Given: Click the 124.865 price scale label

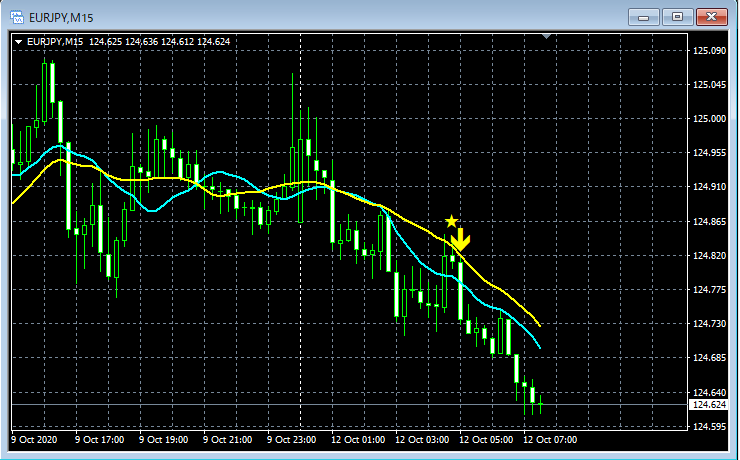Looking at the screenshot, I should (x=709, y=221).
